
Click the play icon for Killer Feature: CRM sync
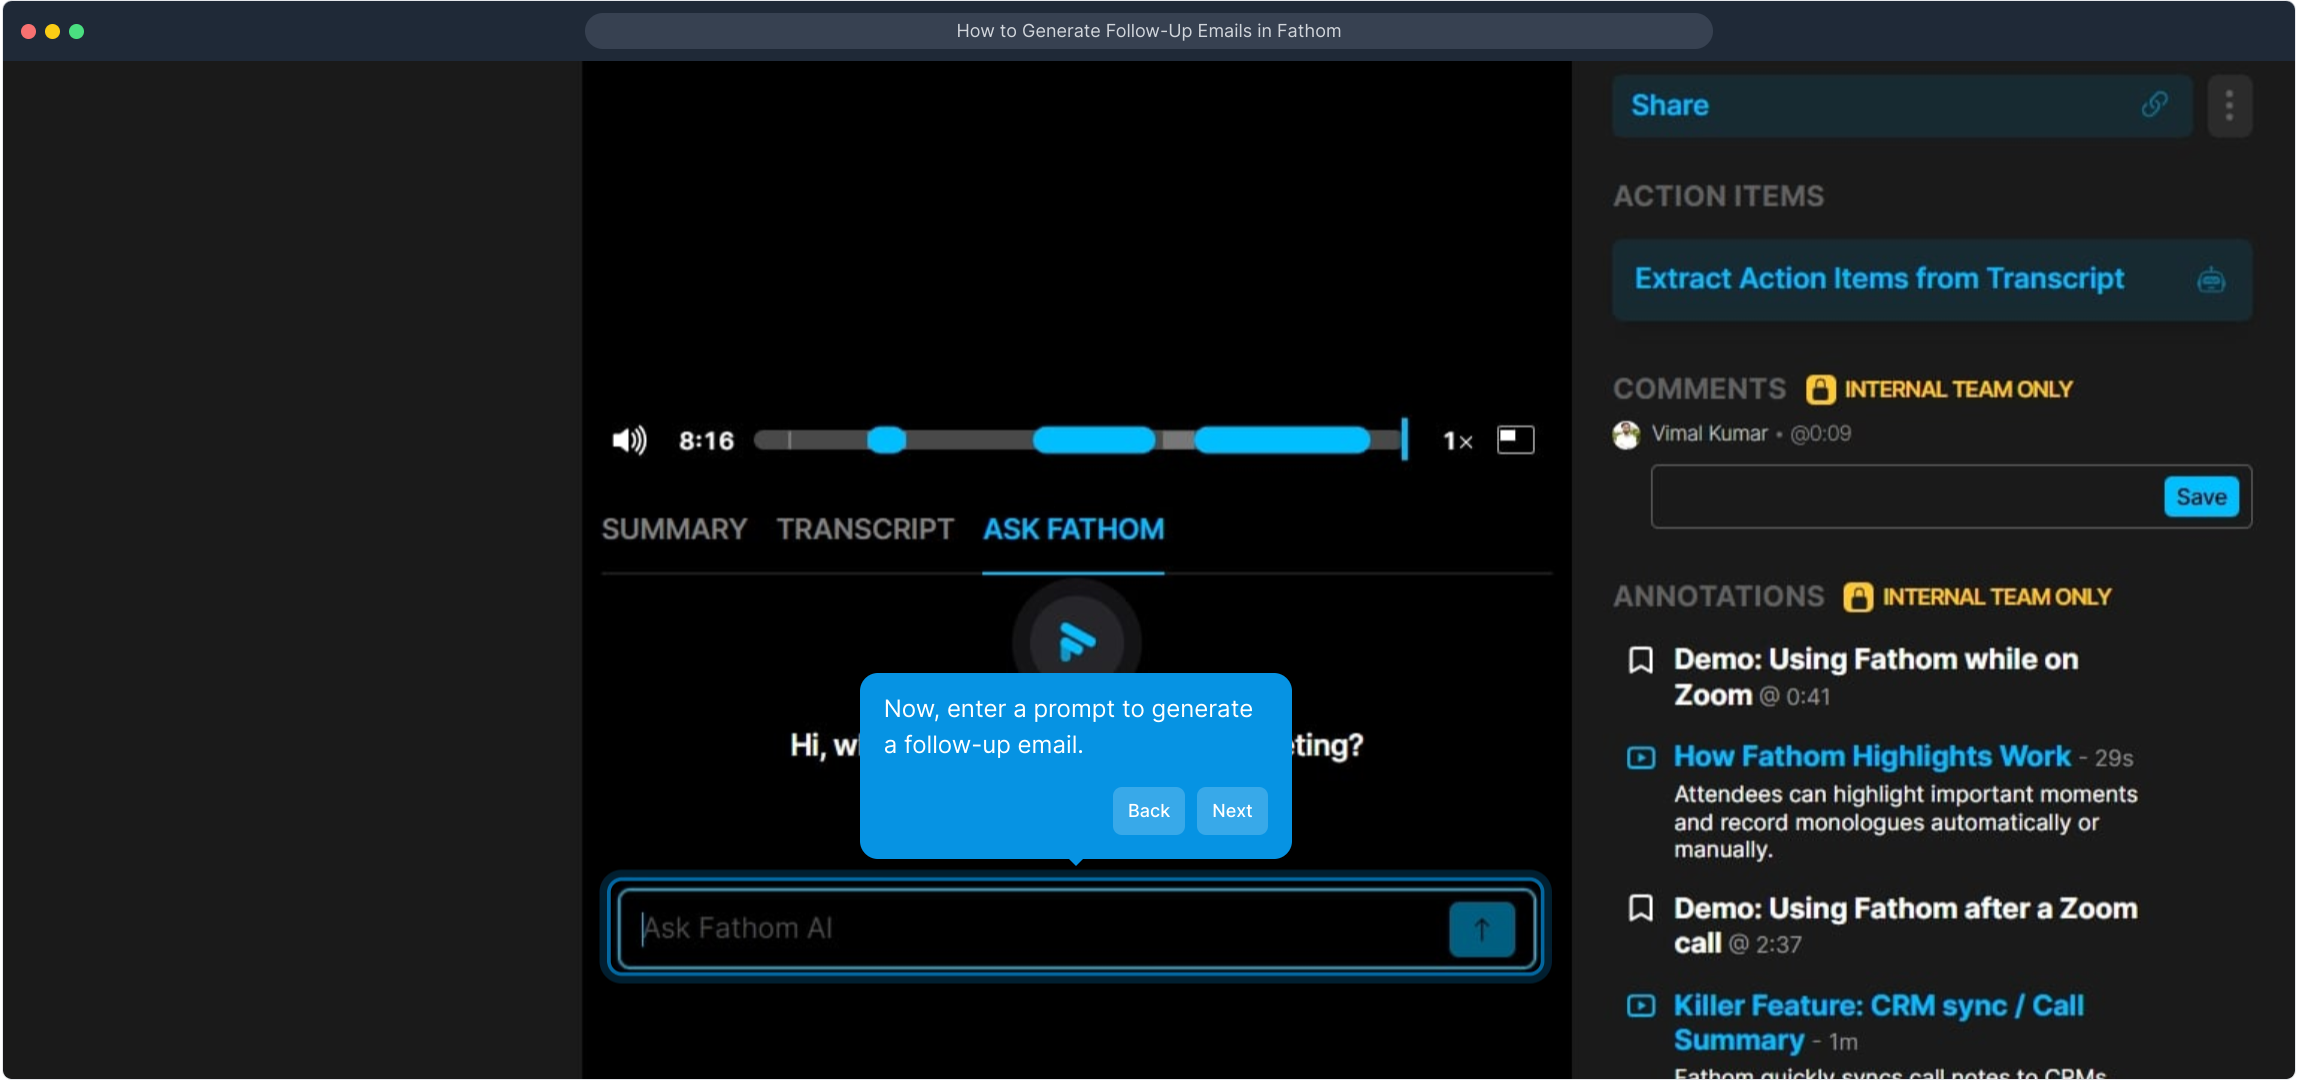[1641, 1005]
